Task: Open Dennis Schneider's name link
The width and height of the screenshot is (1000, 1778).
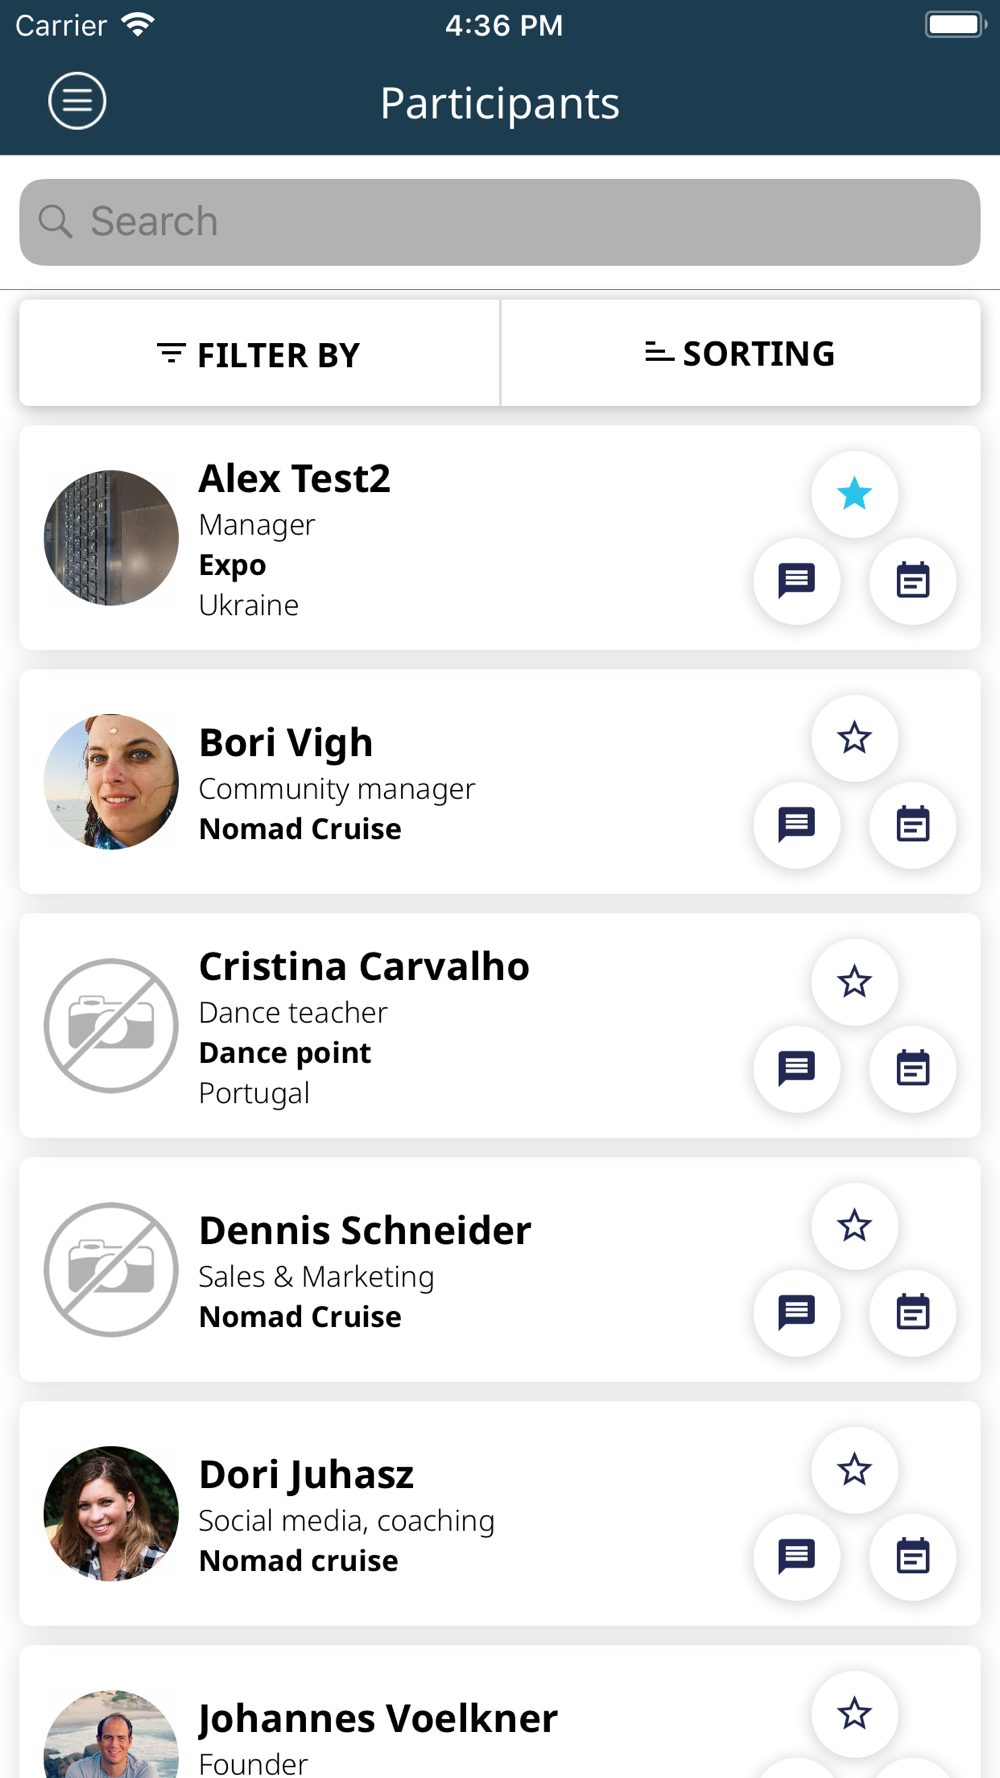Action: [365, 1230]
